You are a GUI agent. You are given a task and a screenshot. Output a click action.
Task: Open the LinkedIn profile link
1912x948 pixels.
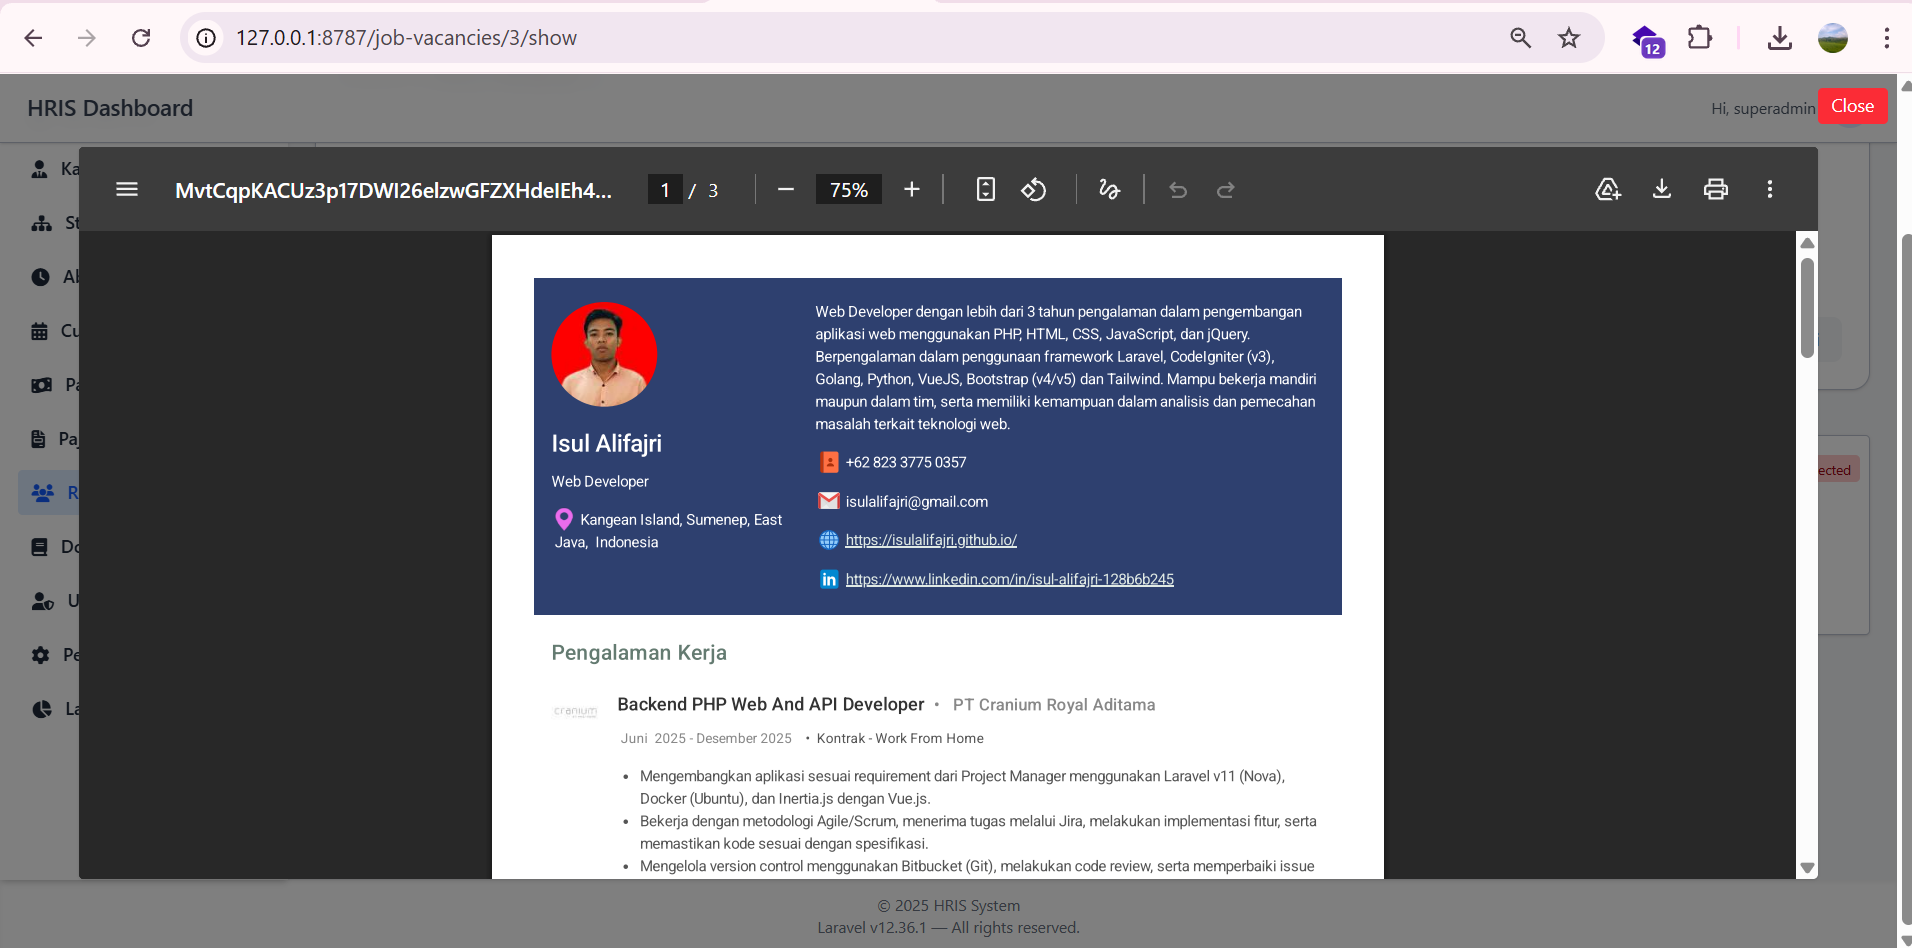point(1009,579)
